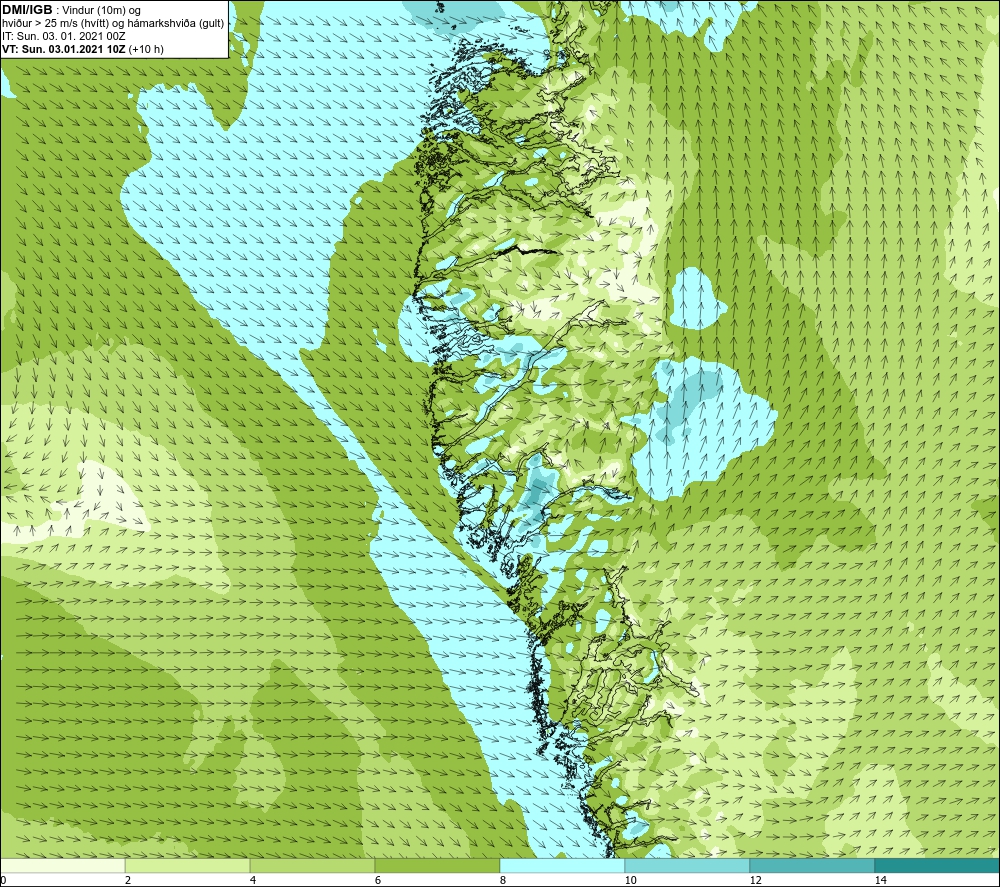This screenshot has height=887, width=1000.
Task: Click the 'IT: Sun. 03. 01. 2021 00Z' line
Action: point(64,36)
